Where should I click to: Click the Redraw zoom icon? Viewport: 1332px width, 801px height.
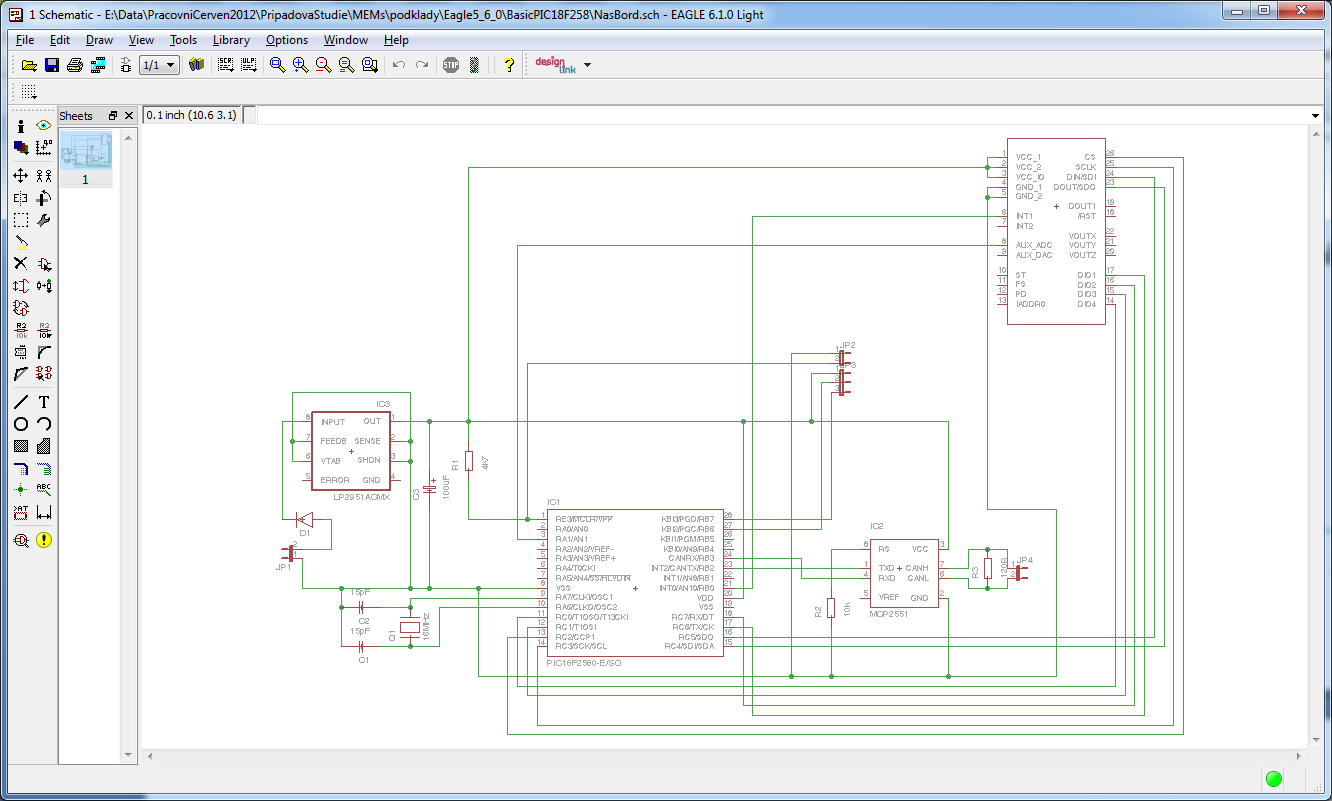click(346, 65)
